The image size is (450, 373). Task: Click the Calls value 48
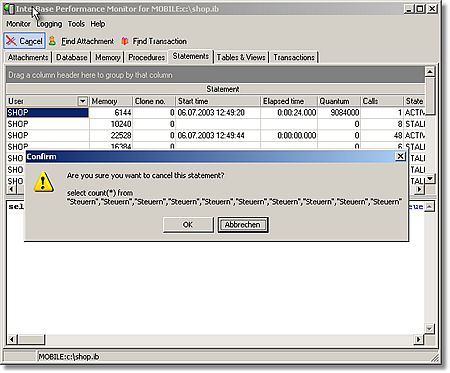398,135
